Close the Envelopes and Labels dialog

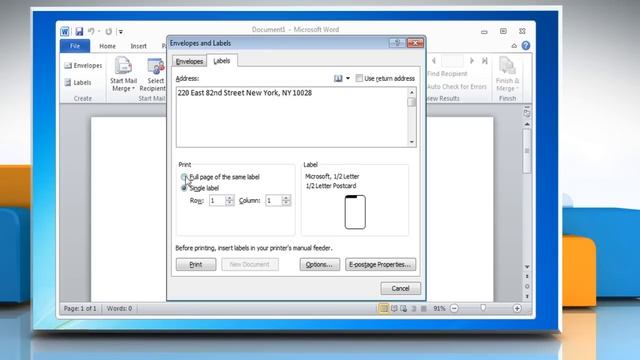click(415, 43)
